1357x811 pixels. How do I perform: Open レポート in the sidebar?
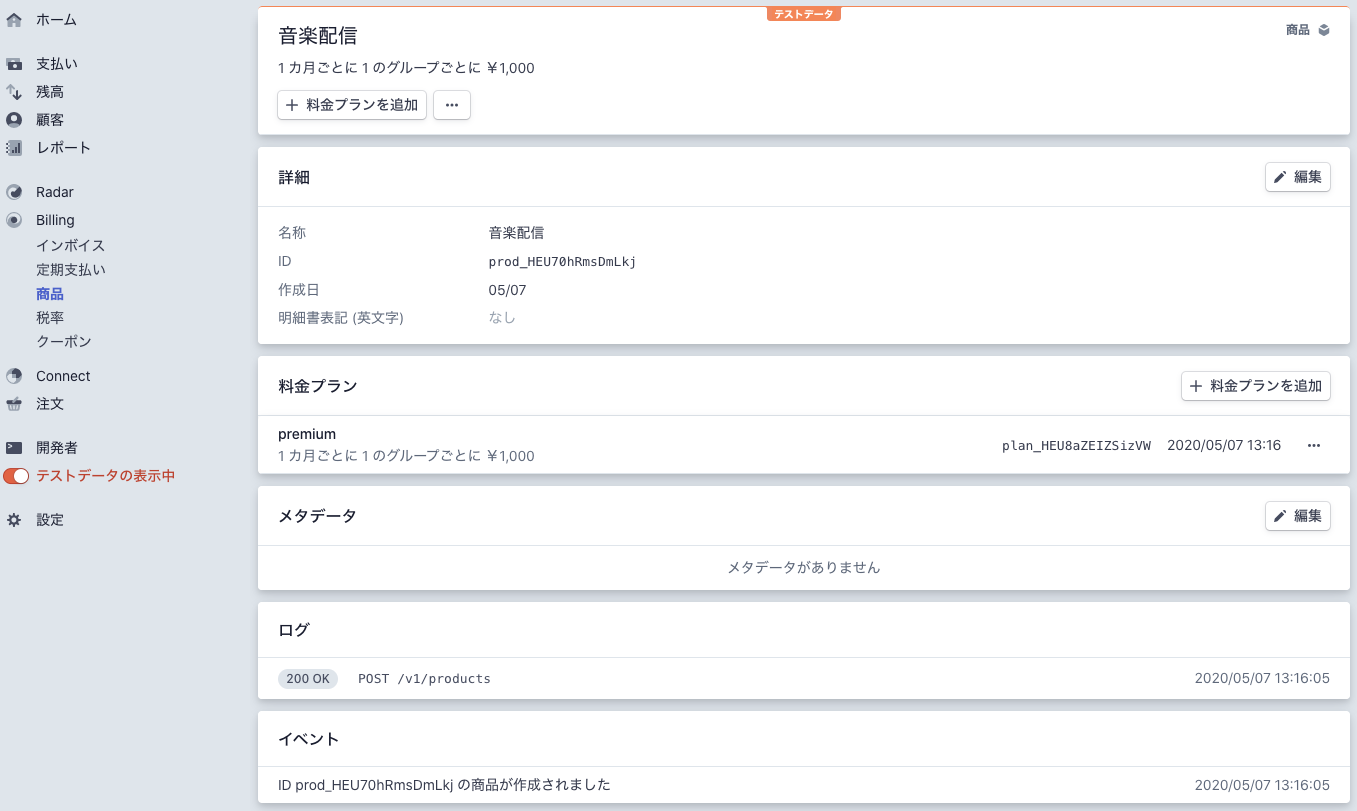(x=63, y=148)
